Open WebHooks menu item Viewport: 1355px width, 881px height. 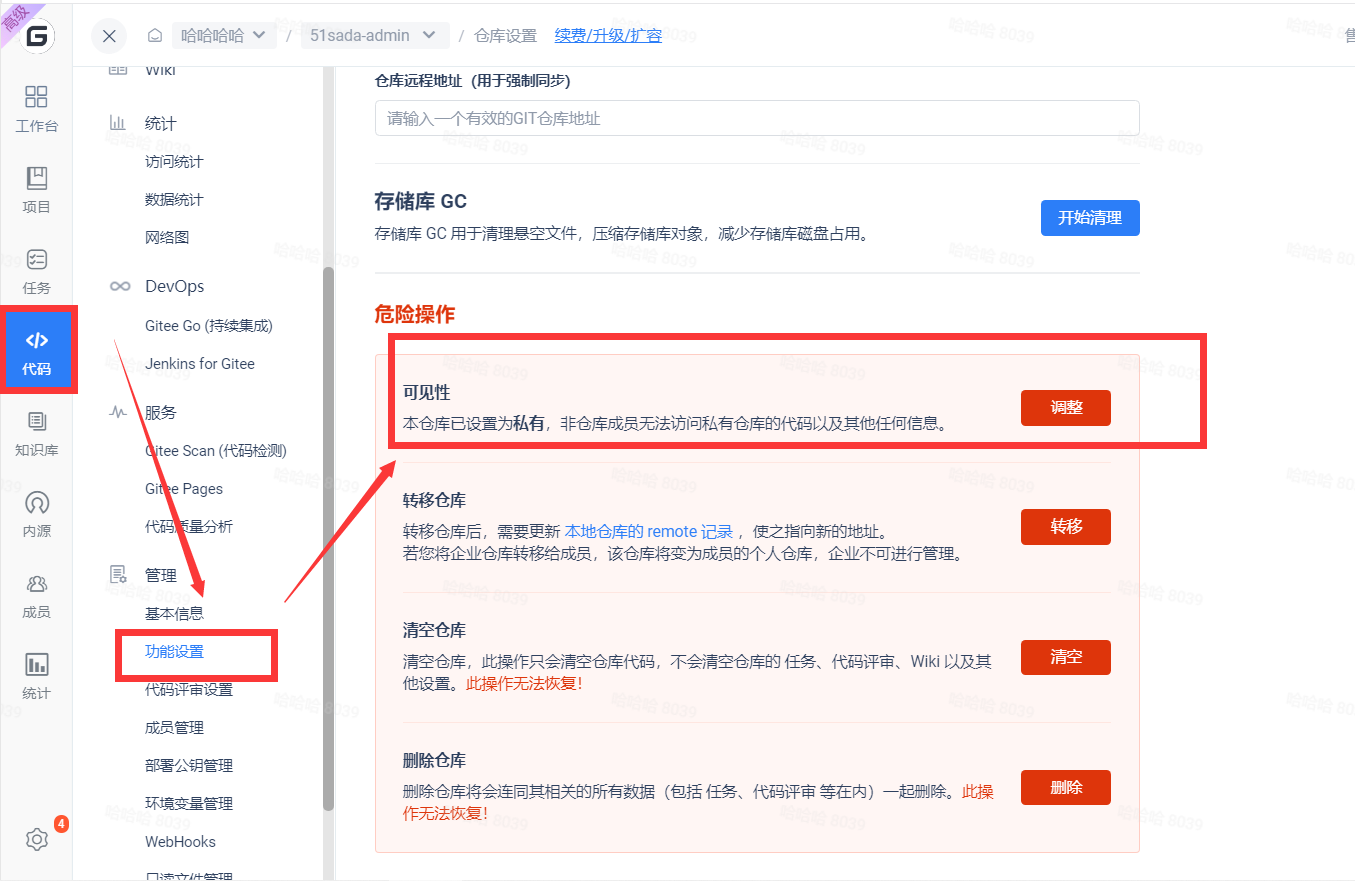coord(180,842)
